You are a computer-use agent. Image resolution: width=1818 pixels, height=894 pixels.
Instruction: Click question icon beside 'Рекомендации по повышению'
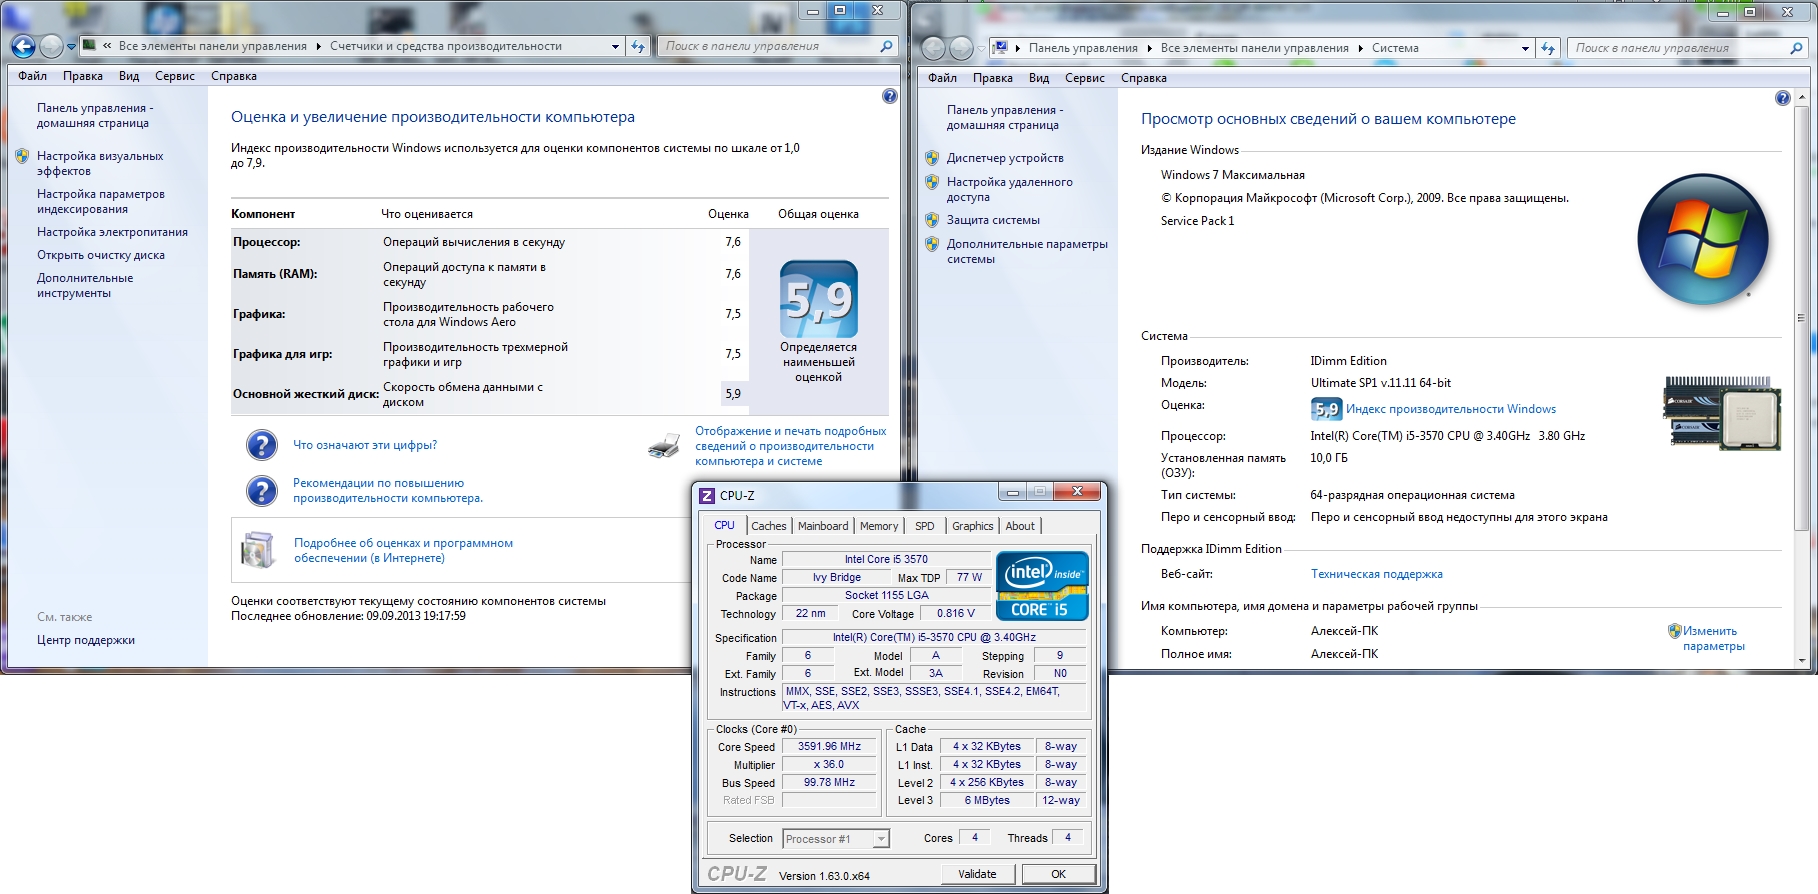262,490
